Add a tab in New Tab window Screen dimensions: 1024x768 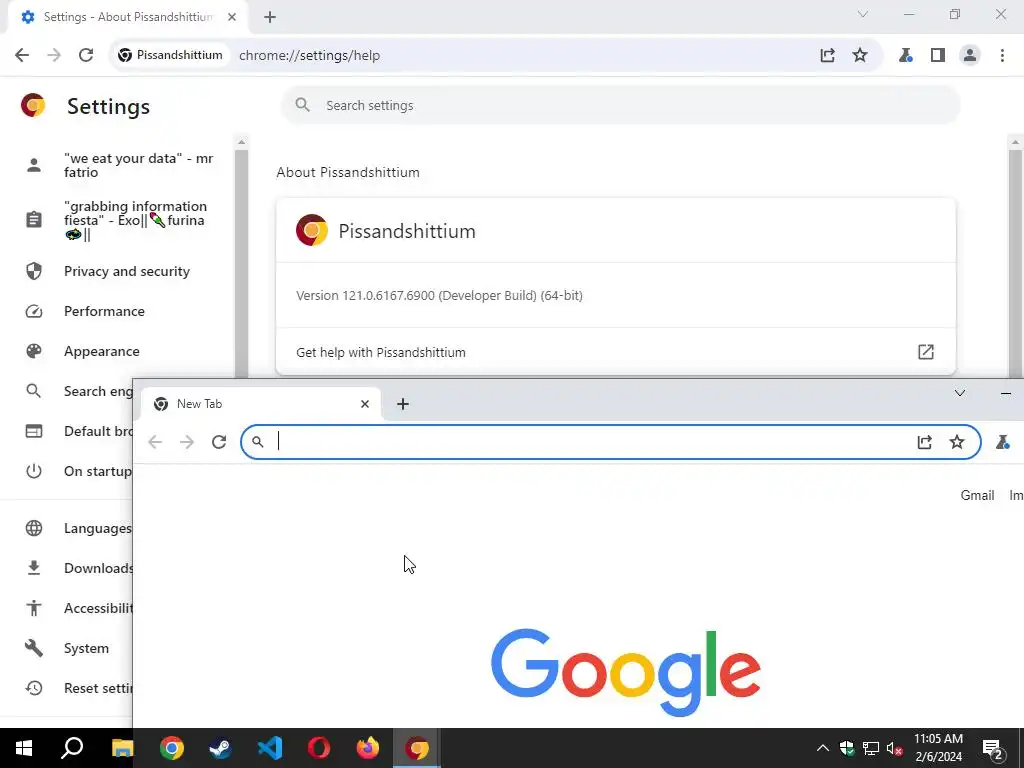point(403,404)
